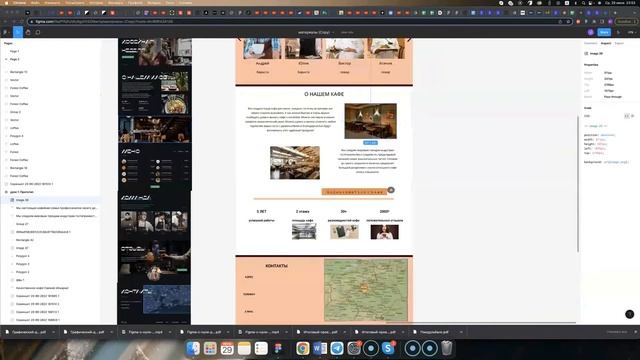This screenshot has height=360, width=640.
Task: Click the Present play icon
Action: tap(618, 32)
